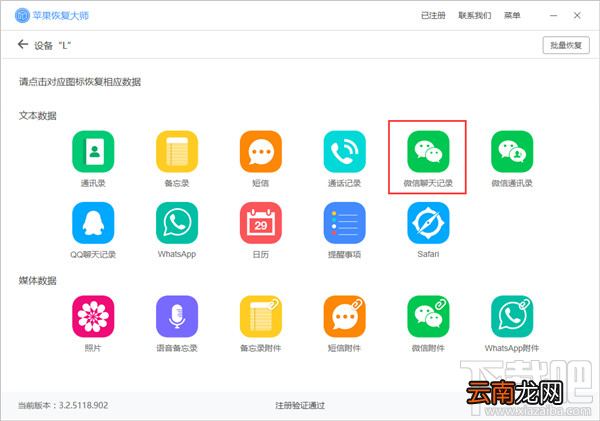Click the 语音备忘录 microphone icon

[177, 316]
